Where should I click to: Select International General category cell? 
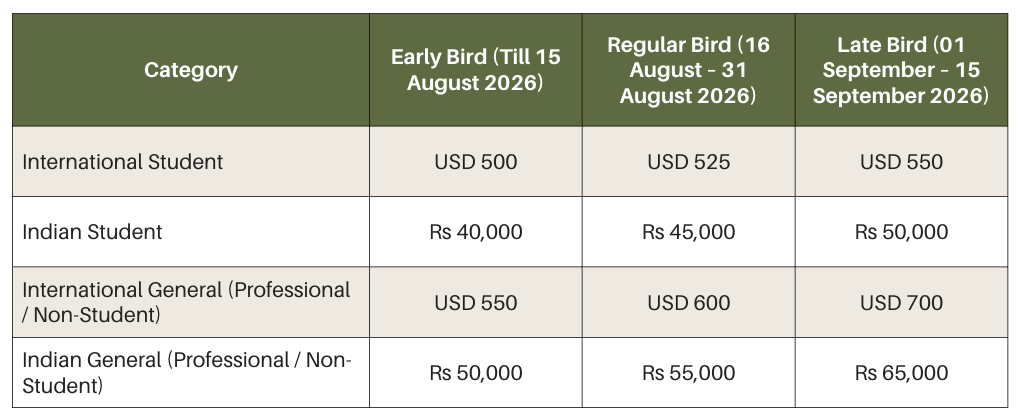[191, 302]
